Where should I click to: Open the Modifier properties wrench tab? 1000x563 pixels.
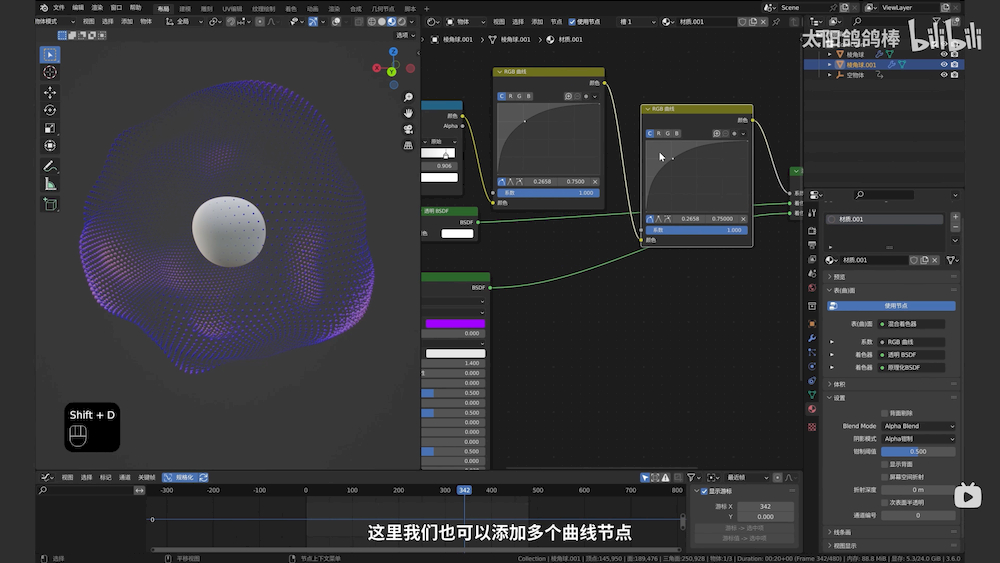coord(812,338)
